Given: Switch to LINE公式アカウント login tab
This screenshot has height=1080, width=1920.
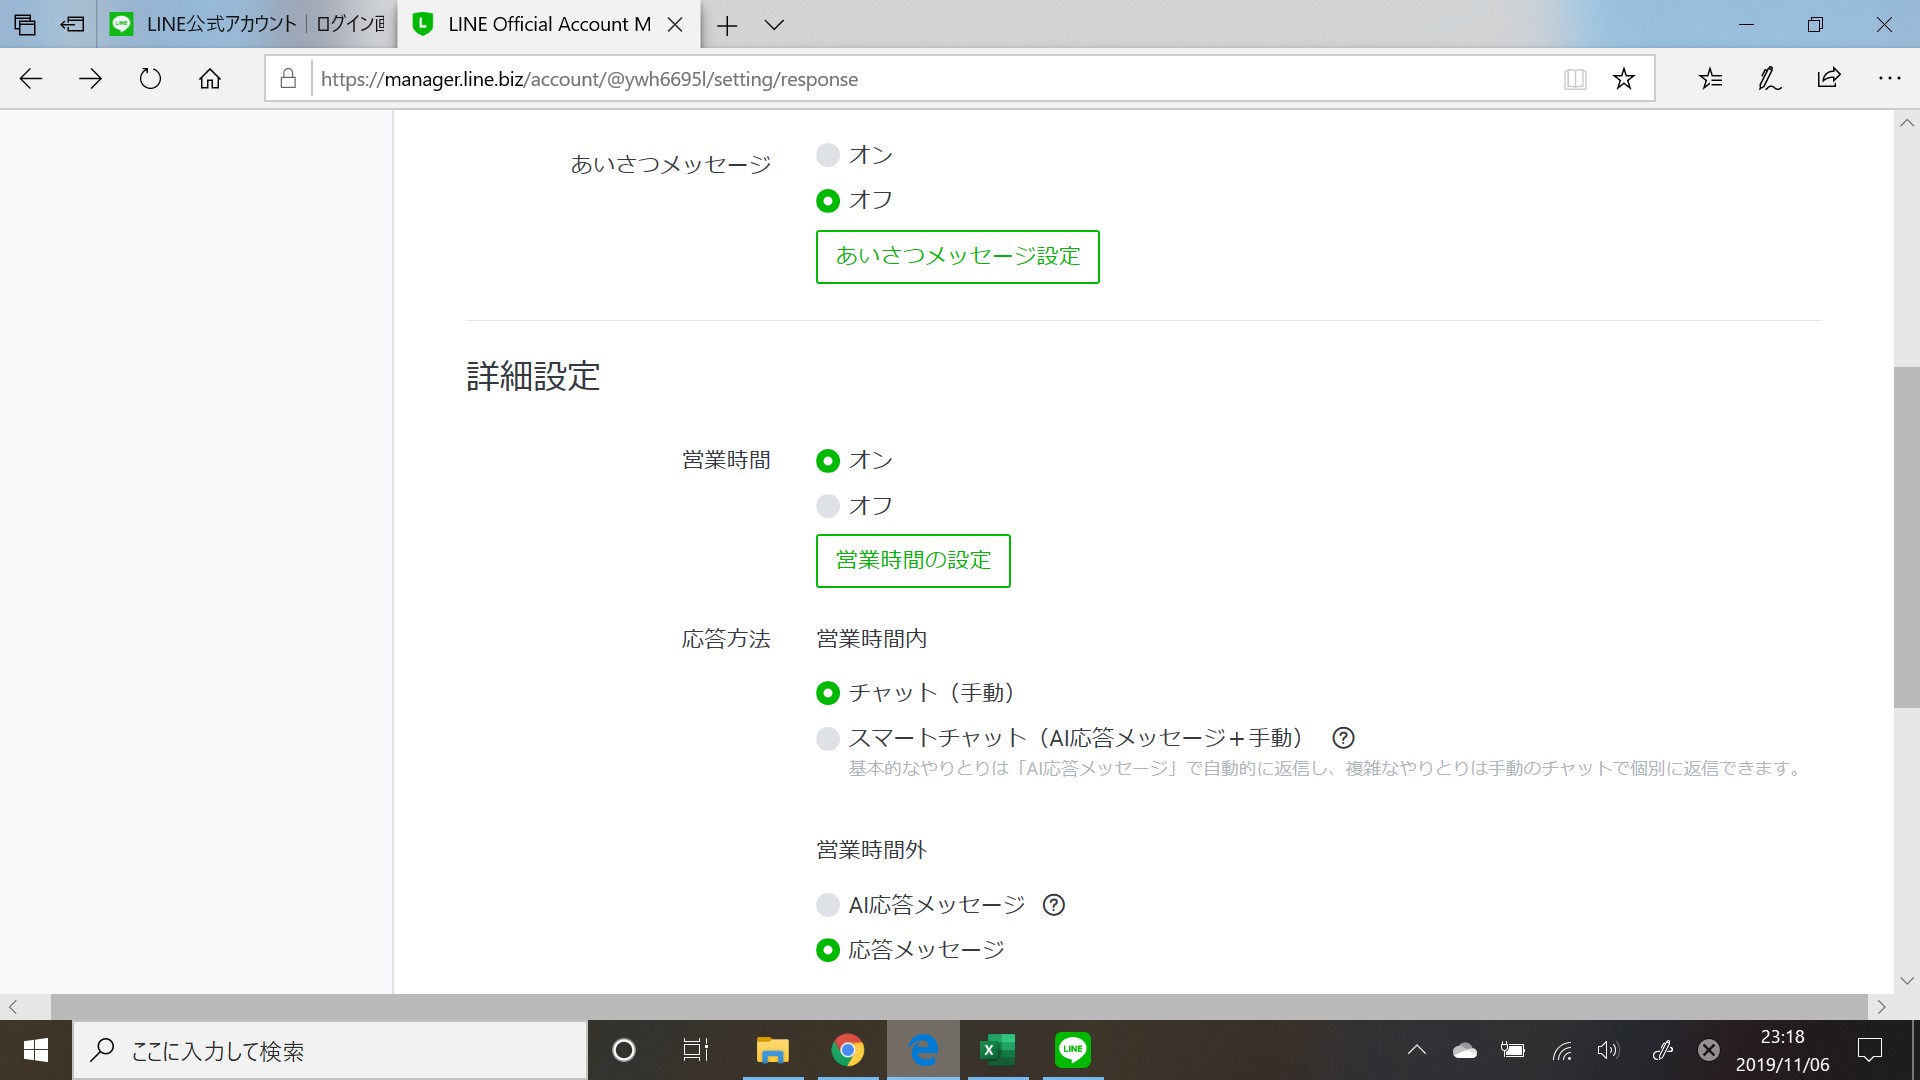Looking at the screenshot, I should tap(247, 24).
